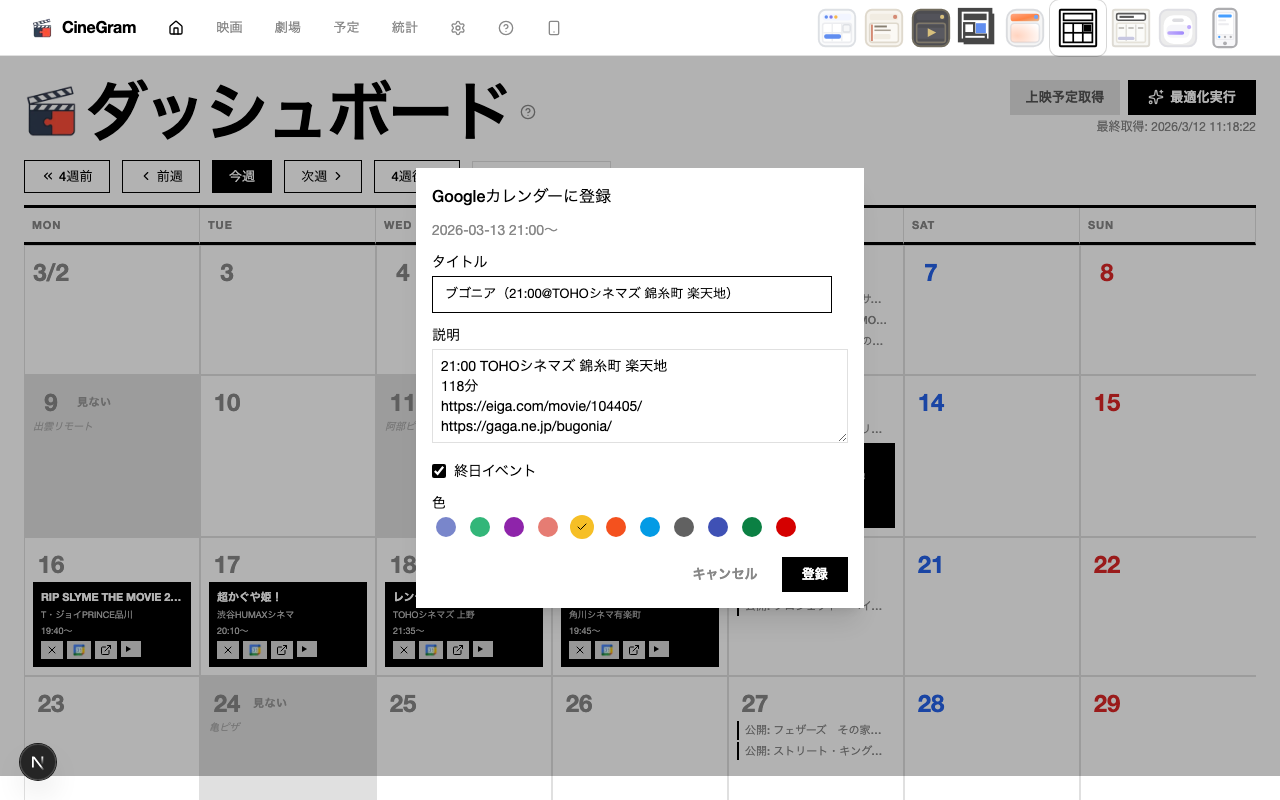This screenshot has width=1280, height=800.
Task: Select the red event color swatch
Action: pyautogui.click(x=786, y=527)
